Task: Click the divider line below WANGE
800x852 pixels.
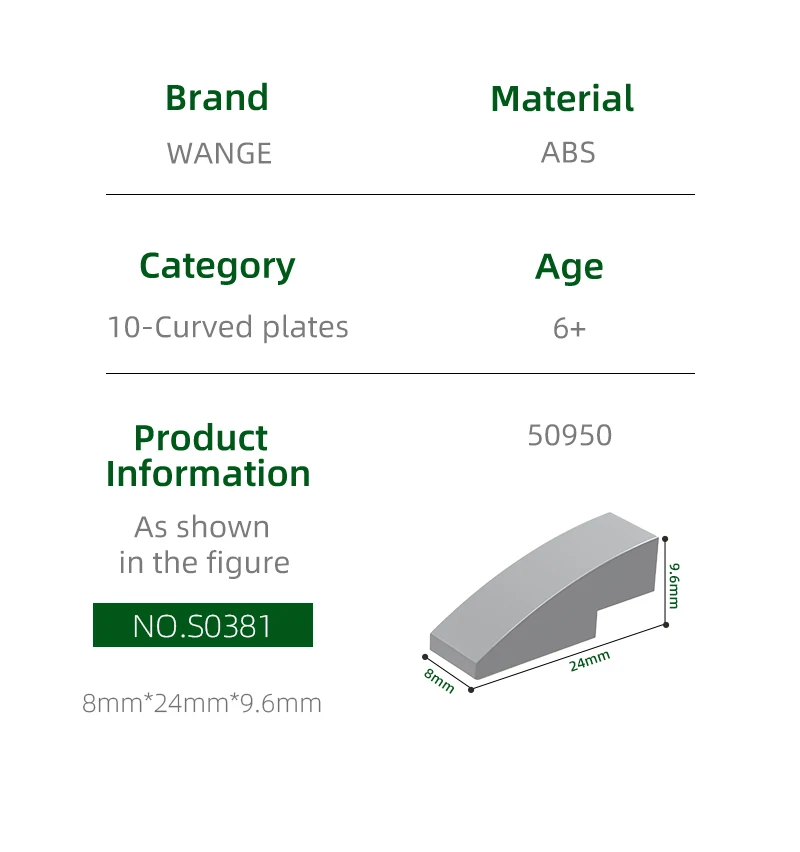Action: [x=400, y=194]
